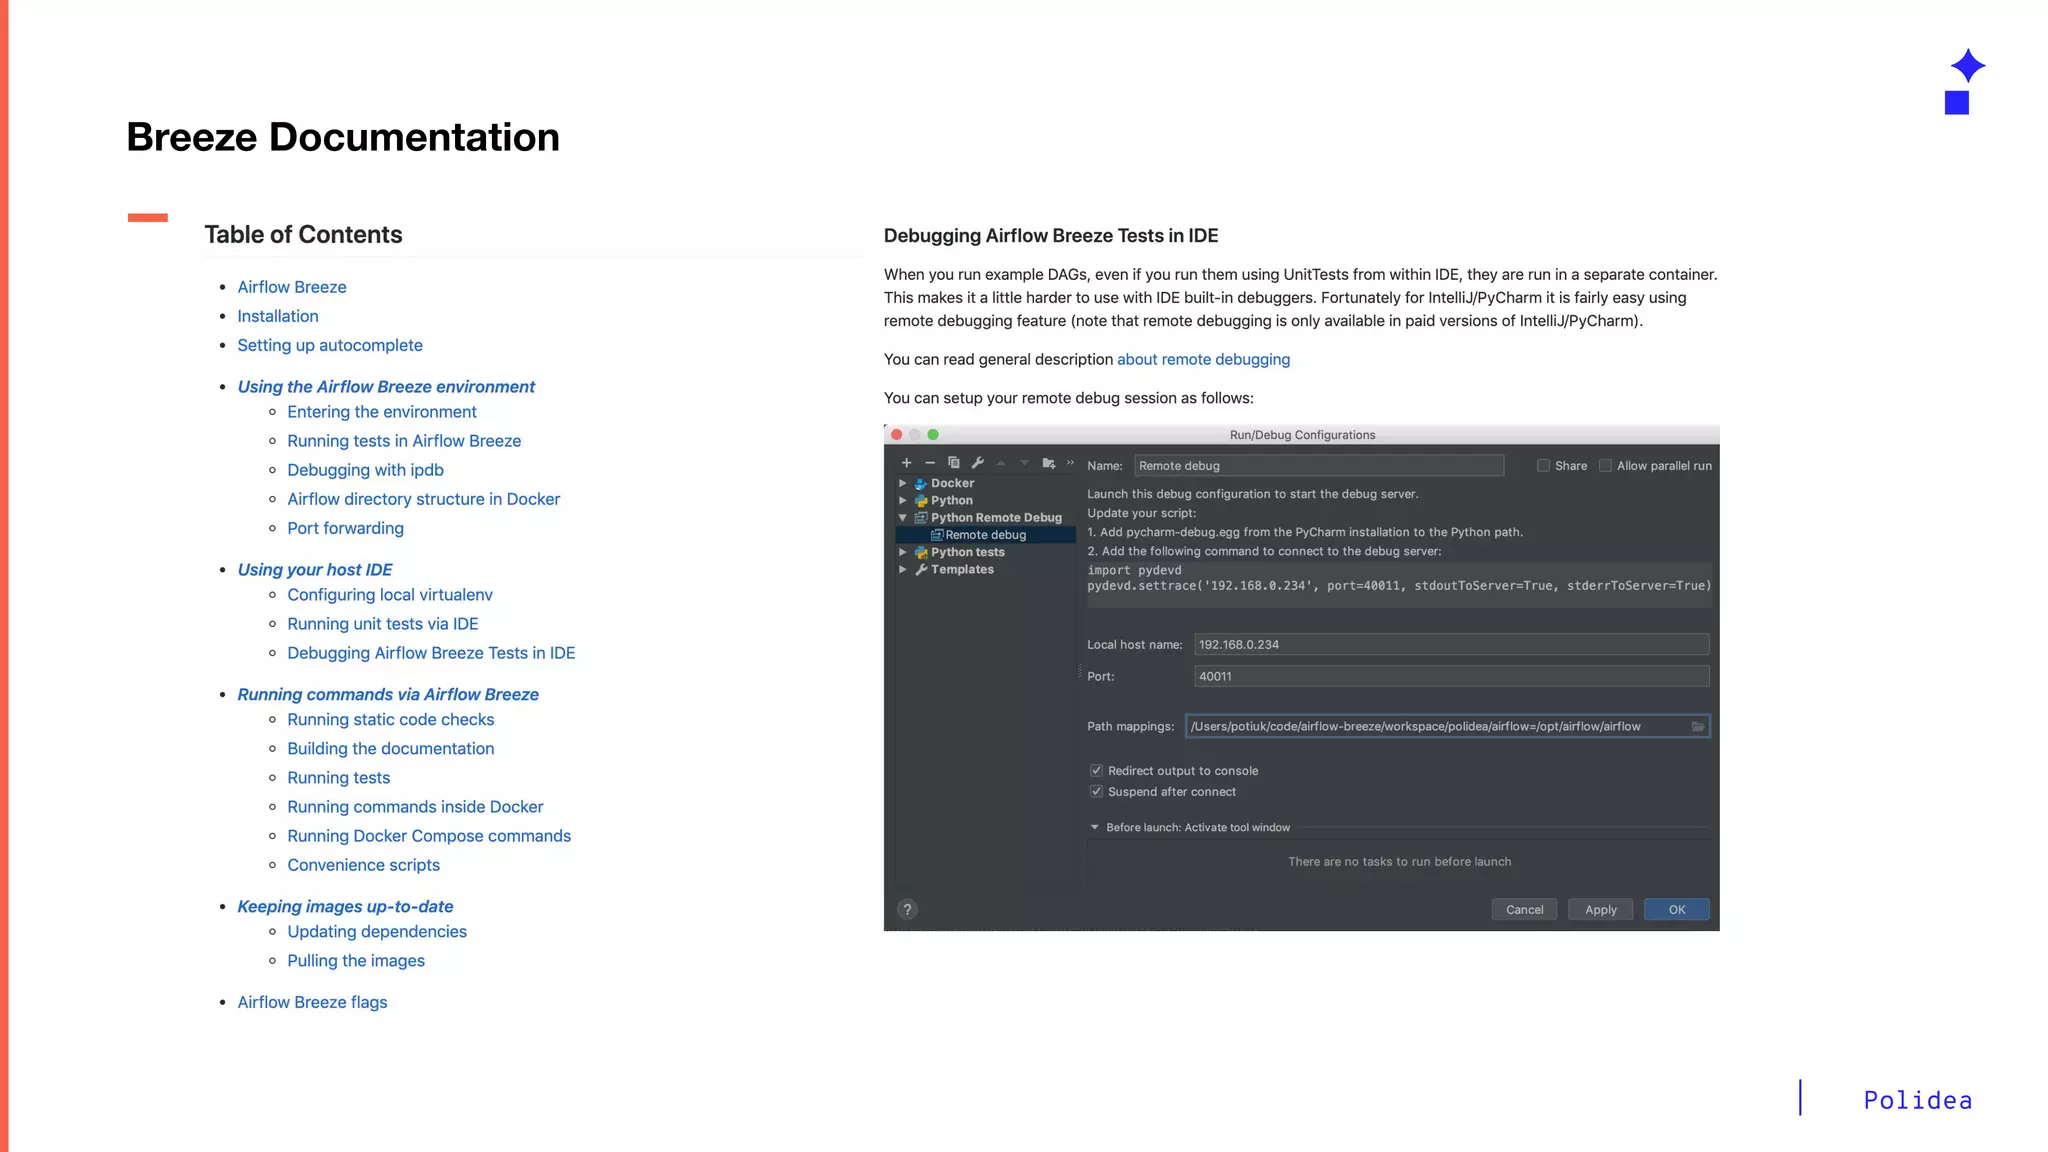Screen dimensions: 2048x1152
Task: Open Using the Airflow Breeze environment link
Action: (386, 387)
